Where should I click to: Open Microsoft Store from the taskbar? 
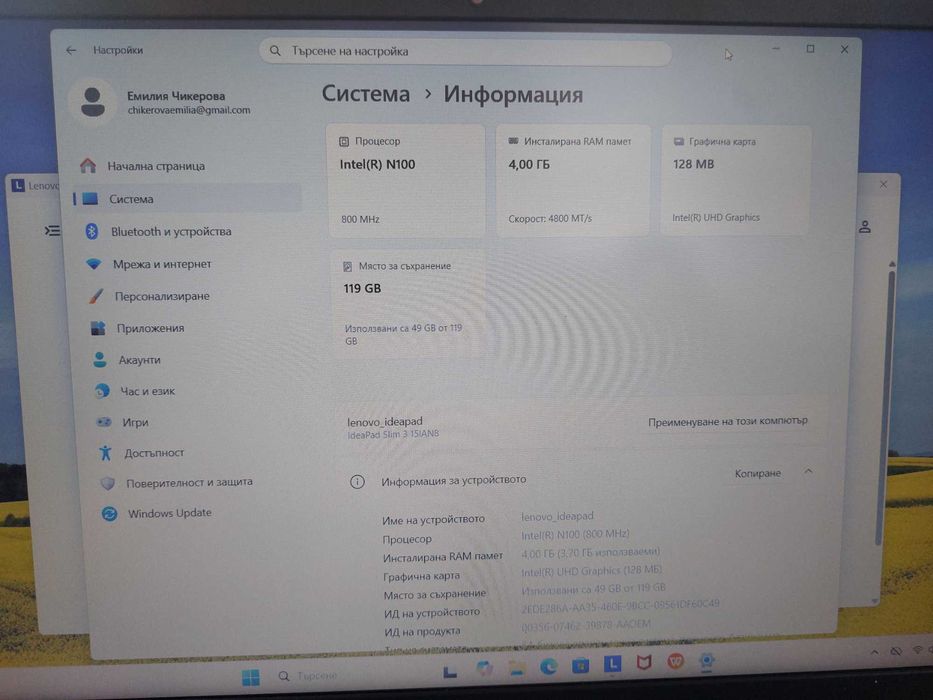(x=580, y=665)
